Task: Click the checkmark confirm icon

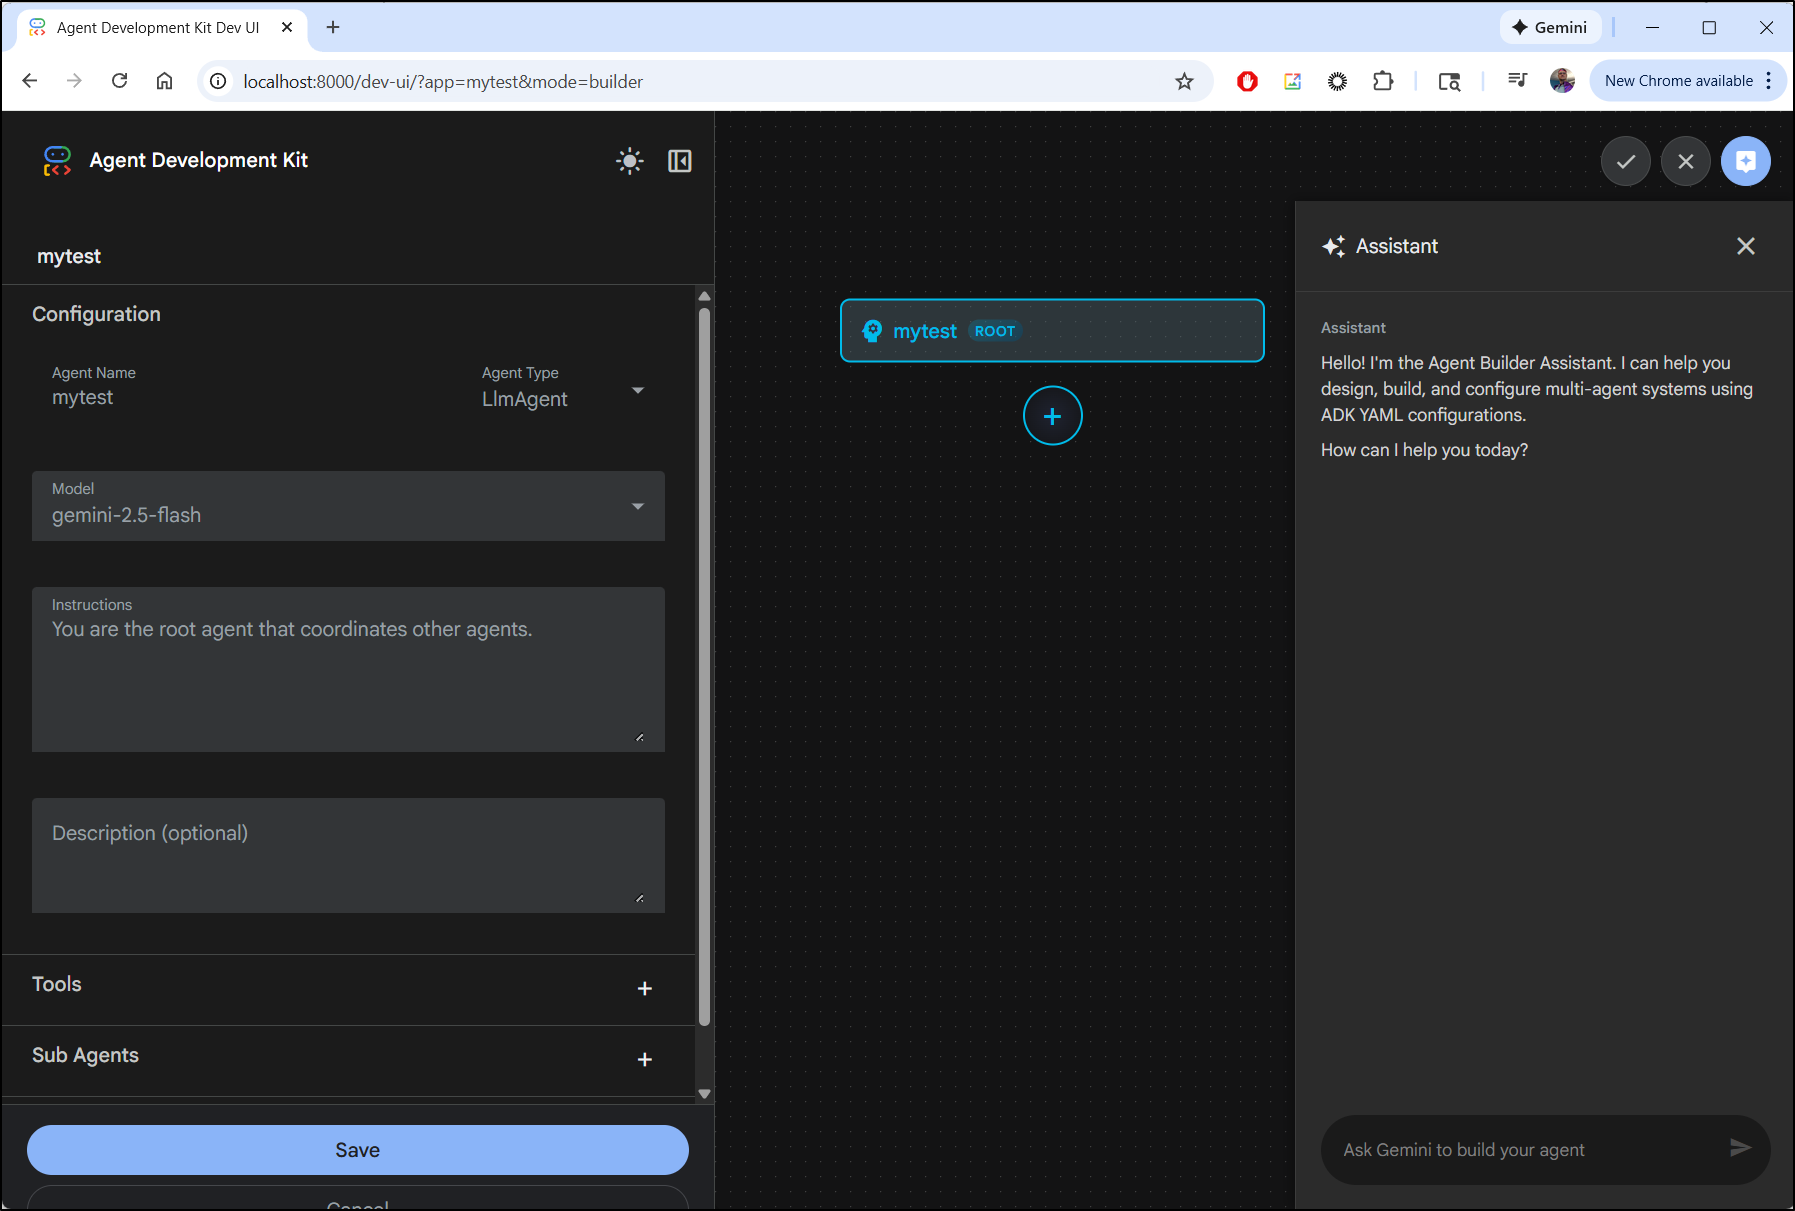Action: (x=1625, y=161)
